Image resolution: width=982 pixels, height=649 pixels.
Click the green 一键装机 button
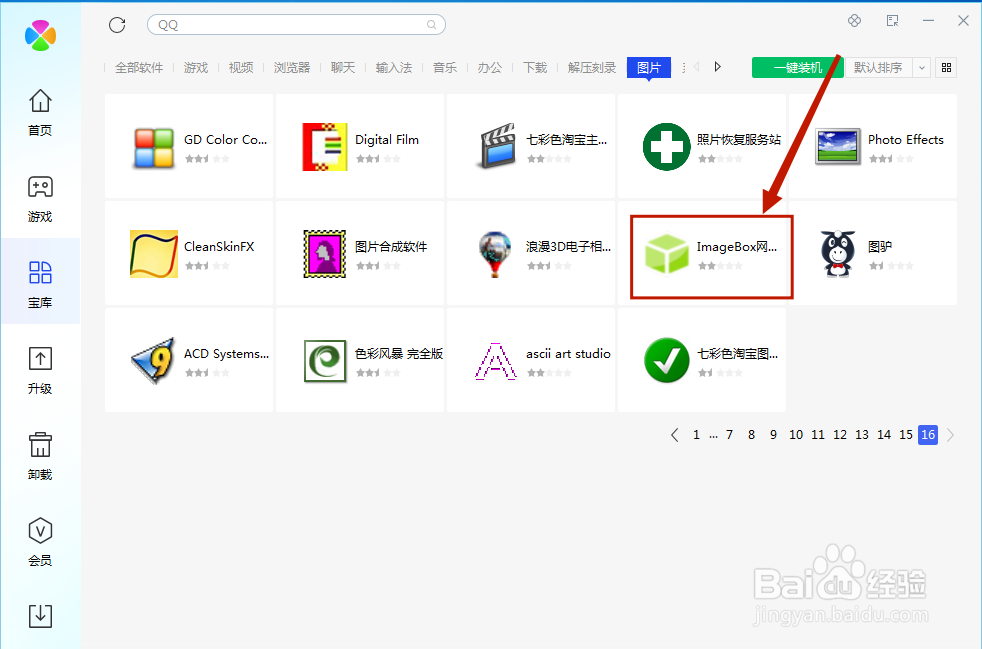(x=798, y=68)
